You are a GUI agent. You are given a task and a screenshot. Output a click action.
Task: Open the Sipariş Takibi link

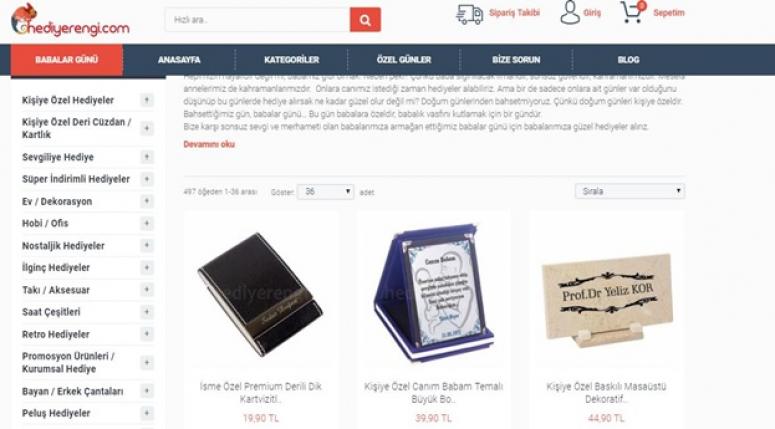[514, 13]
